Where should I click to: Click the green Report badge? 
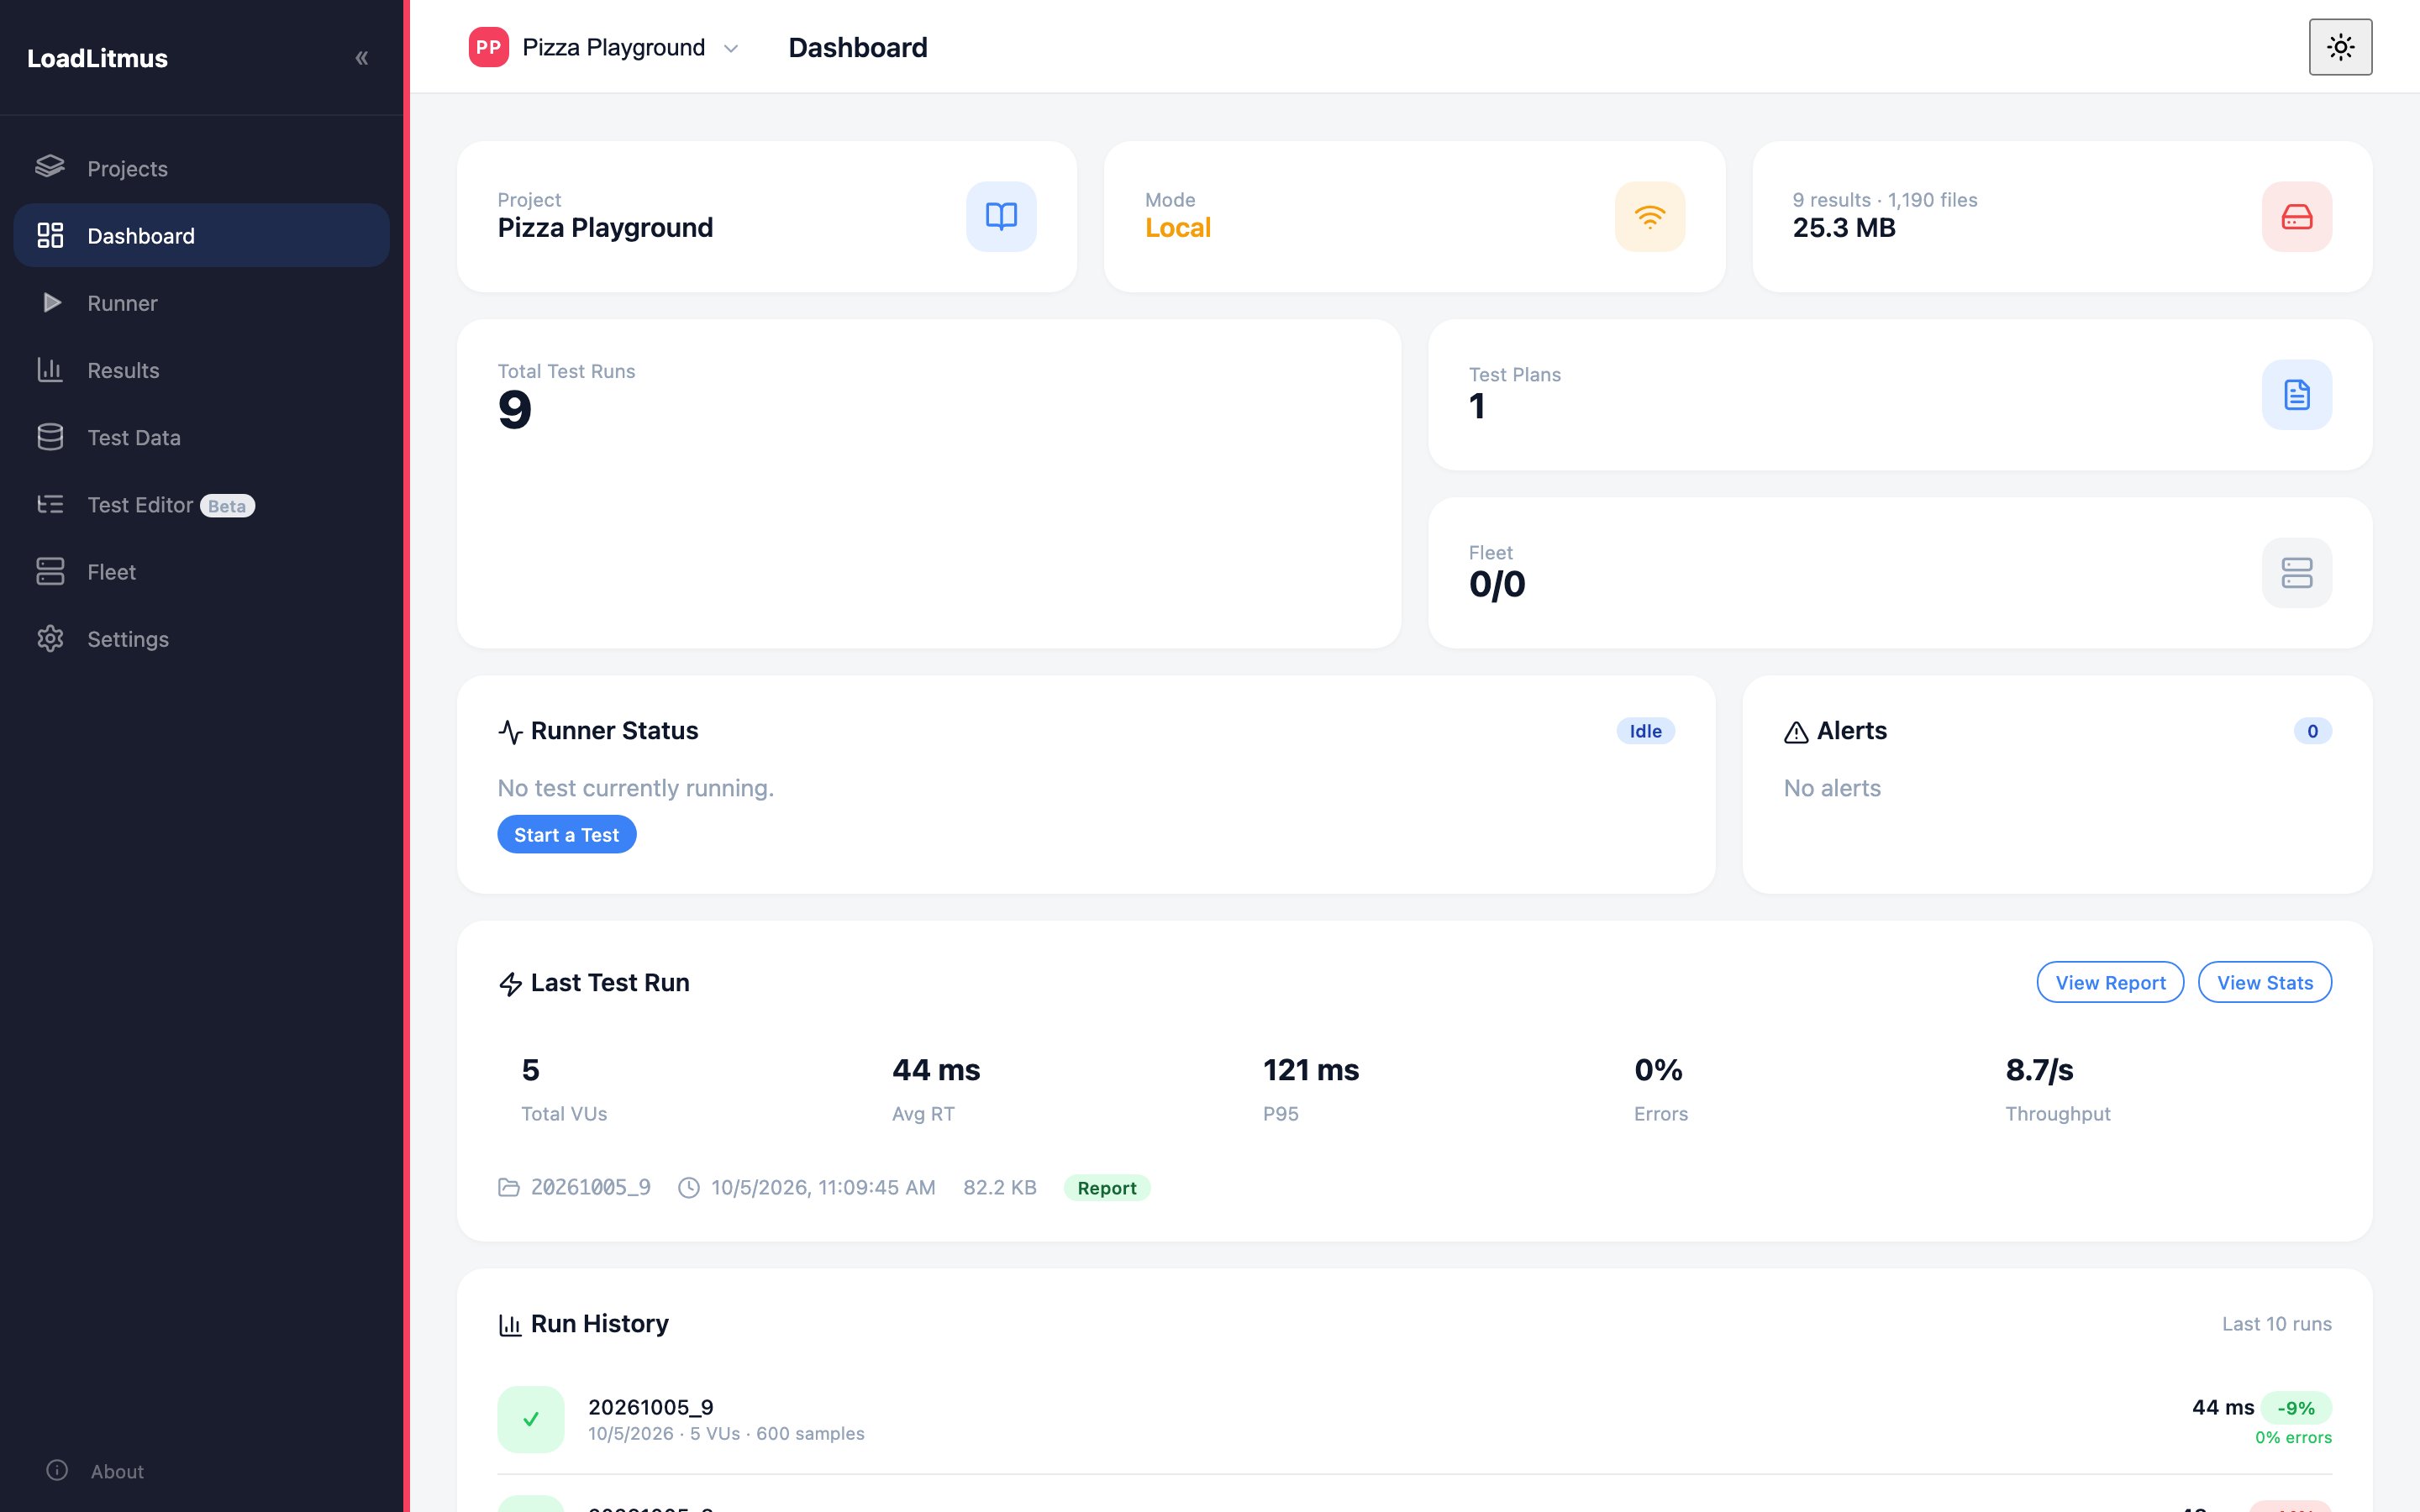[x=1106, y=1187]
